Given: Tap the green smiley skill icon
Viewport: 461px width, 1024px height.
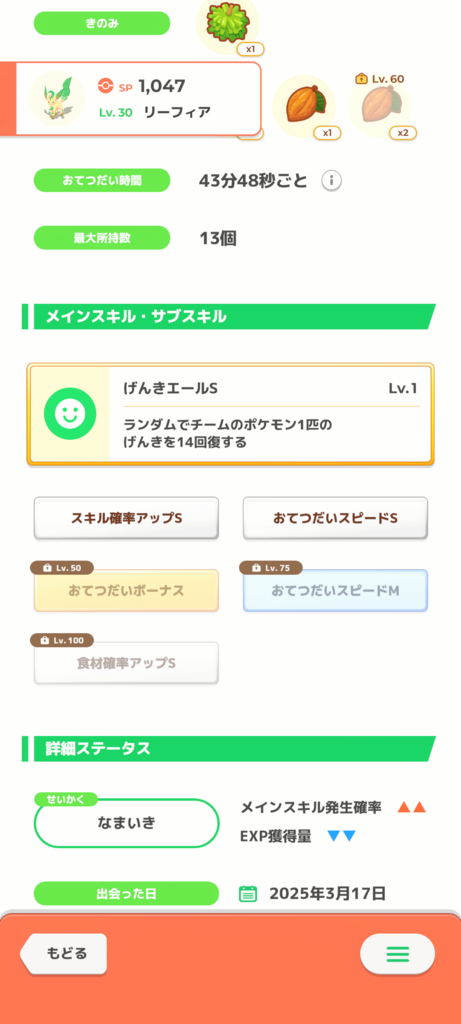Looking at the screenshot, I should coord(70,413).
